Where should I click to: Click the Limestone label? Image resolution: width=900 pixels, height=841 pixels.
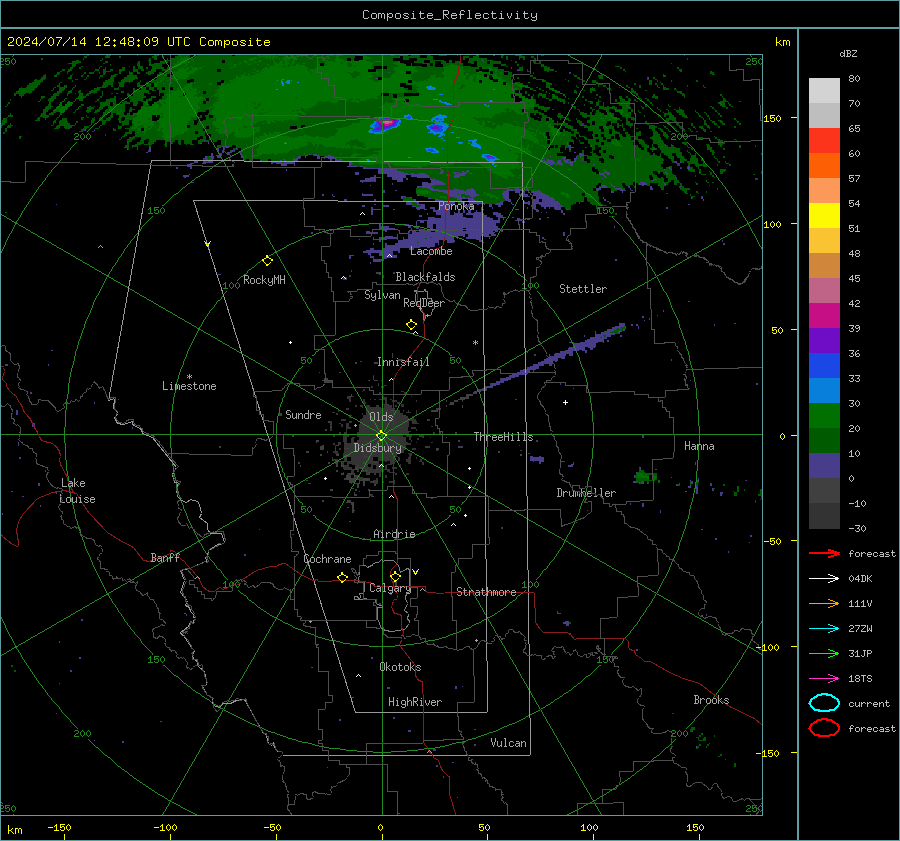[x=189, y=386]
